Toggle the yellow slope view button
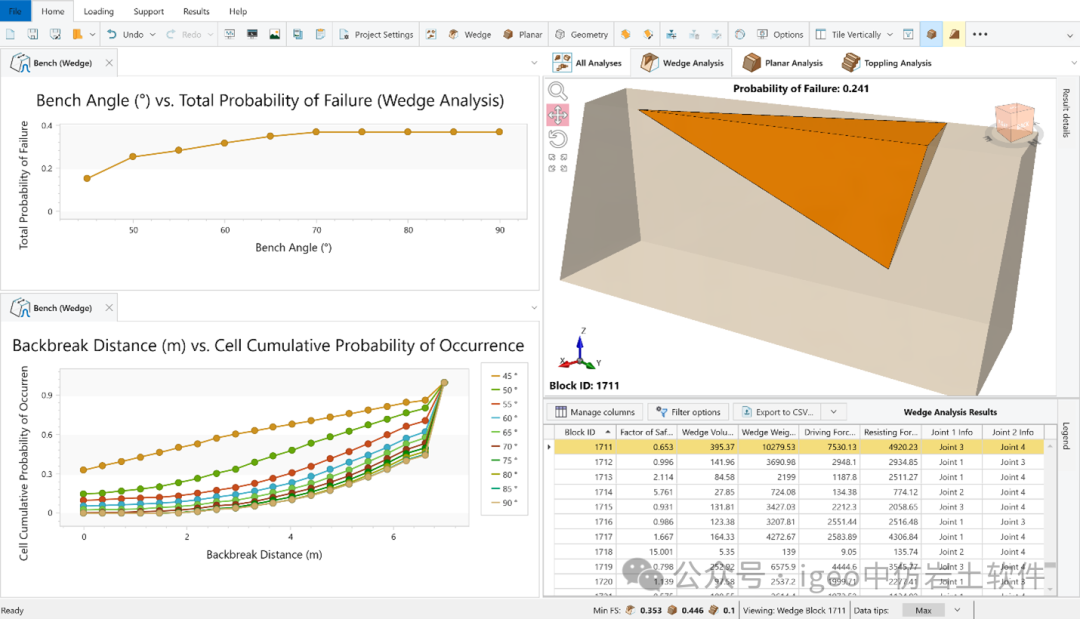Screen dimensions: 1080x619 [x=954, y=34]
